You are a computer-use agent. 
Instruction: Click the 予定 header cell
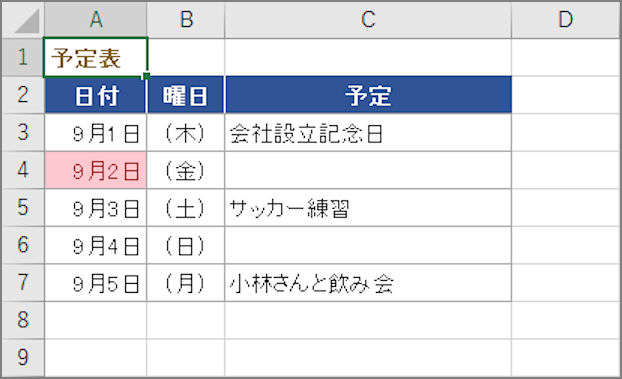368,95
